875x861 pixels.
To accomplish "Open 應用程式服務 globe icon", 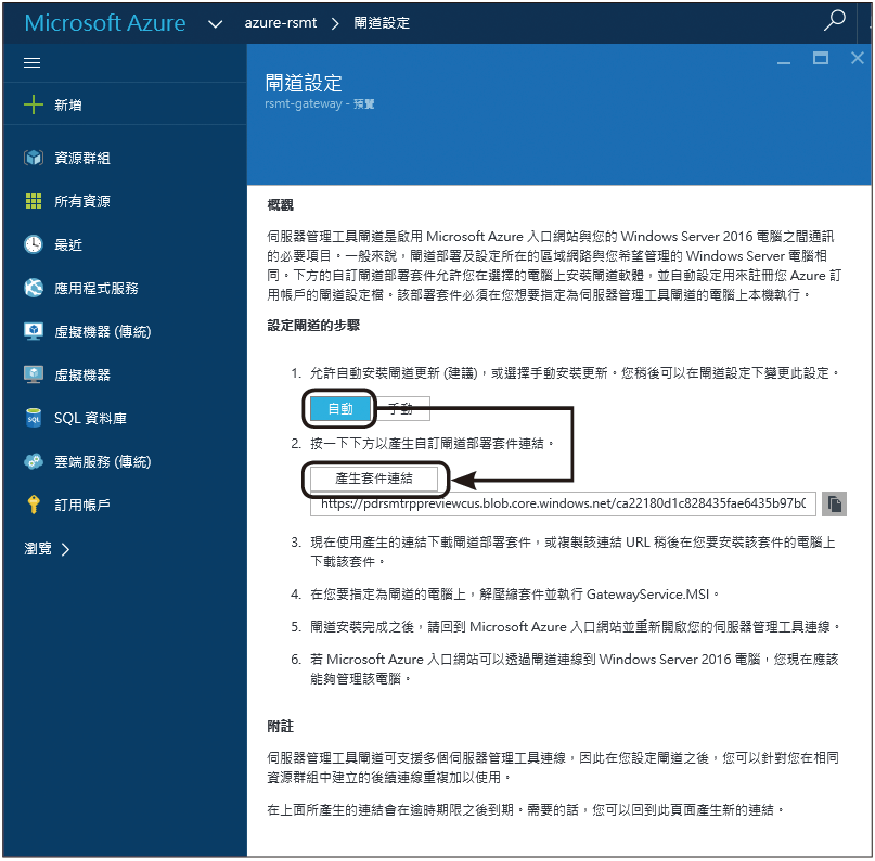I will tap(33, 288).
